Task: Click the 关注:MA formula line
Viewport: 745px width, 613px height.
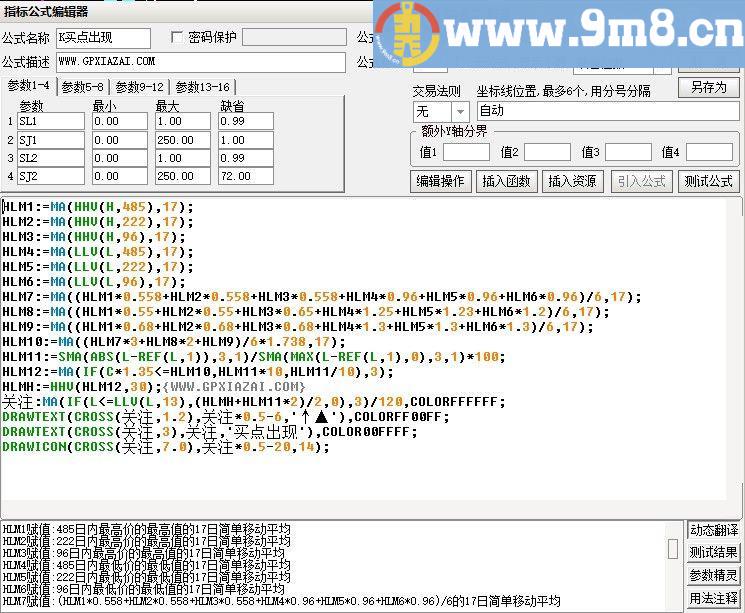Action: coord(254,402)
